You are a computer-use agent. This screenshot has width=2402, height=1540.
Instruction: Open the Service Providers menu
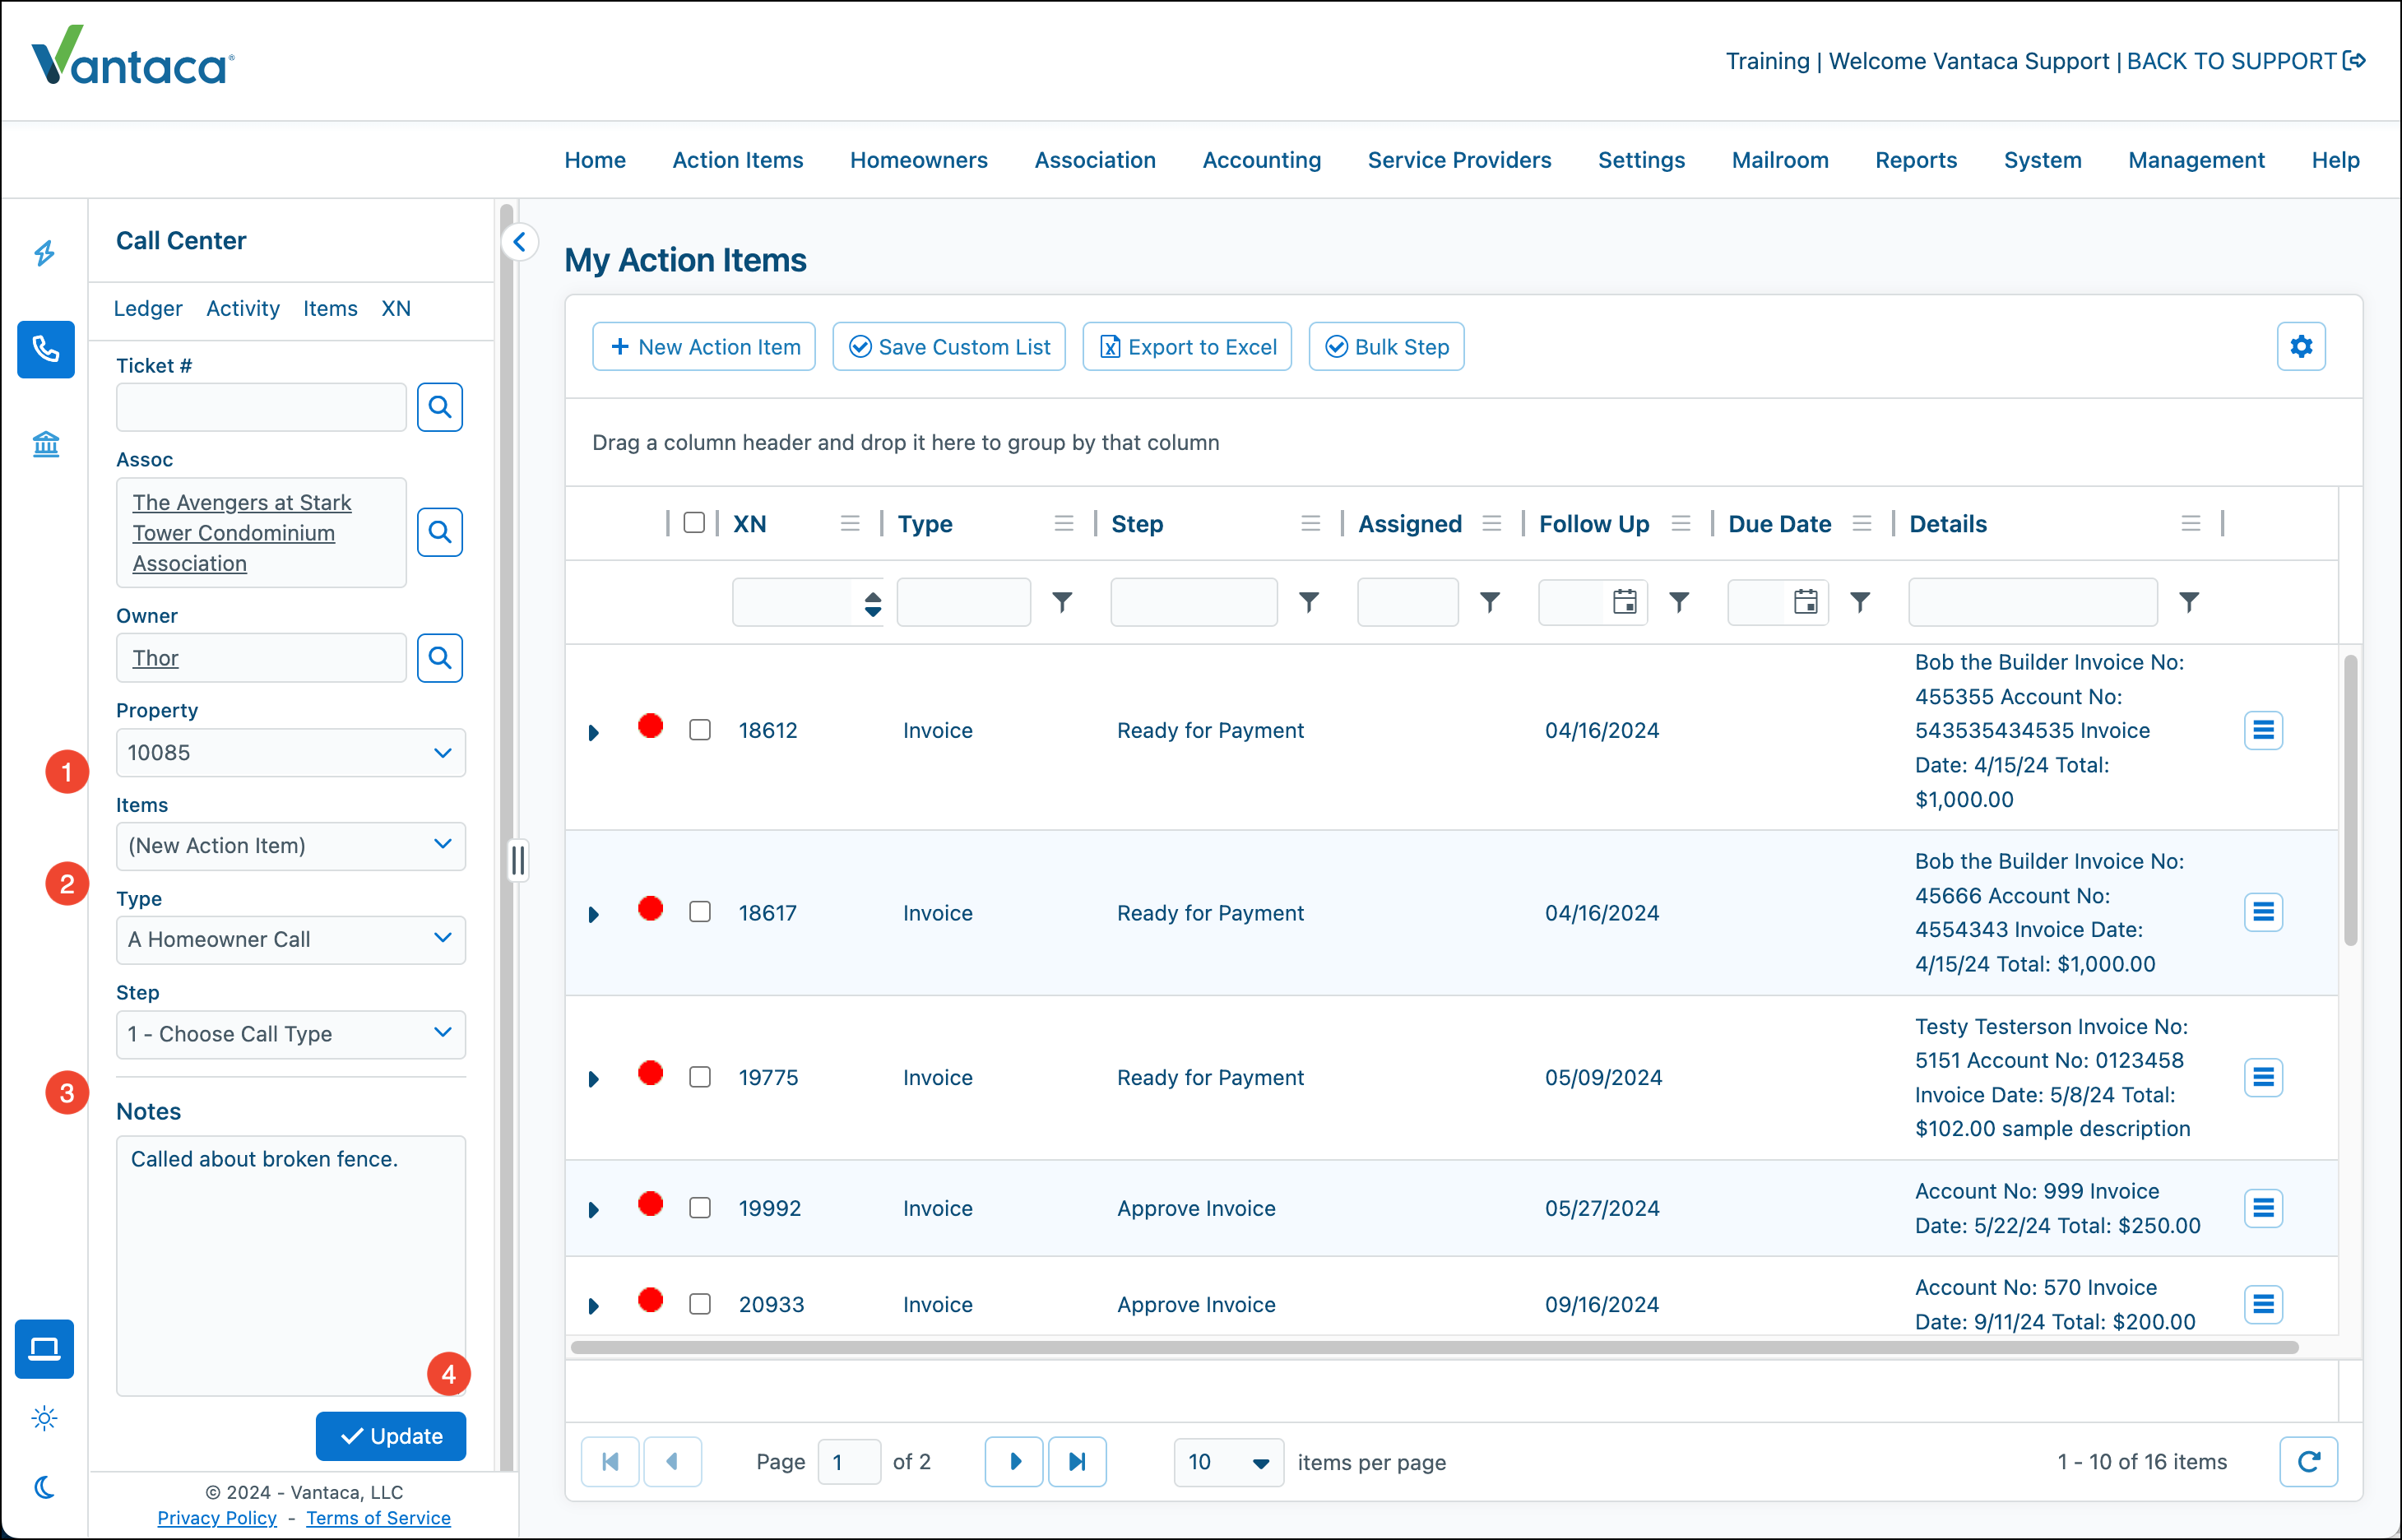click(1459, 160)
